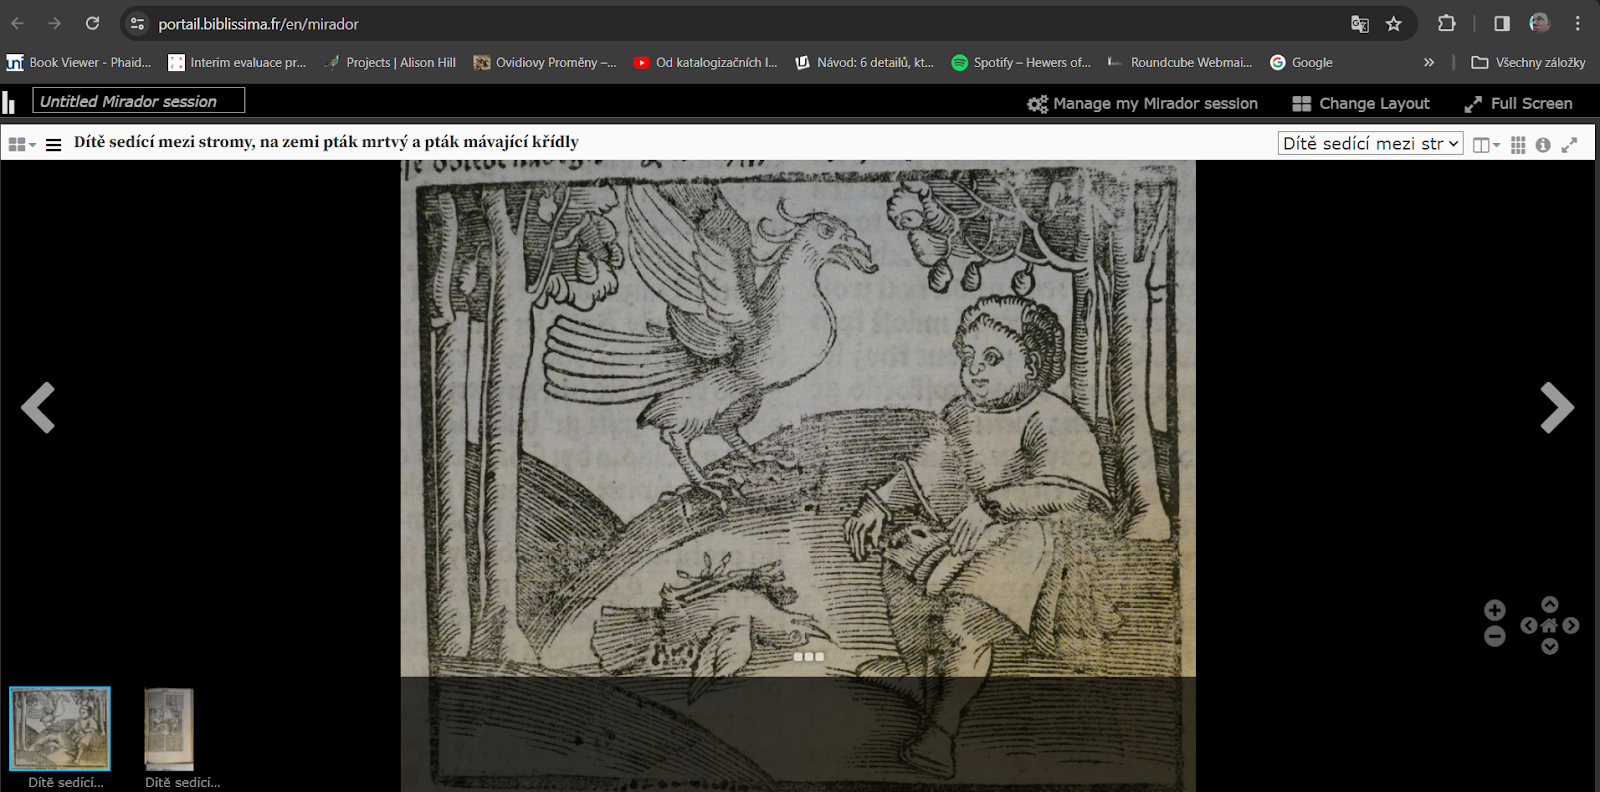Pan the image up
This screenshot has width=1600, height=792.
[1550, 604]
